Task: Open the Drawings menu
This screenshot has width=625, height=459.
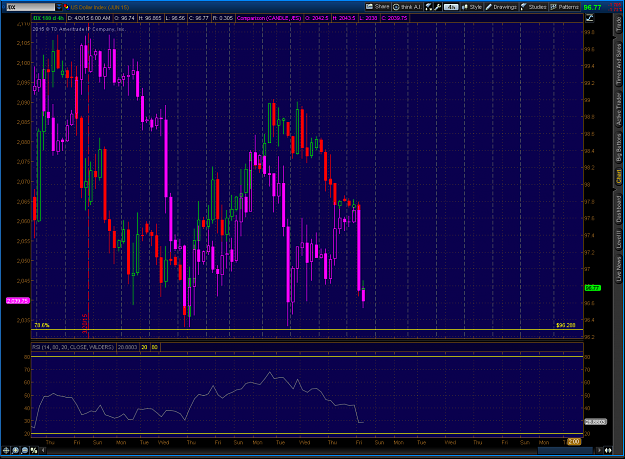Action: click(501, 7)
